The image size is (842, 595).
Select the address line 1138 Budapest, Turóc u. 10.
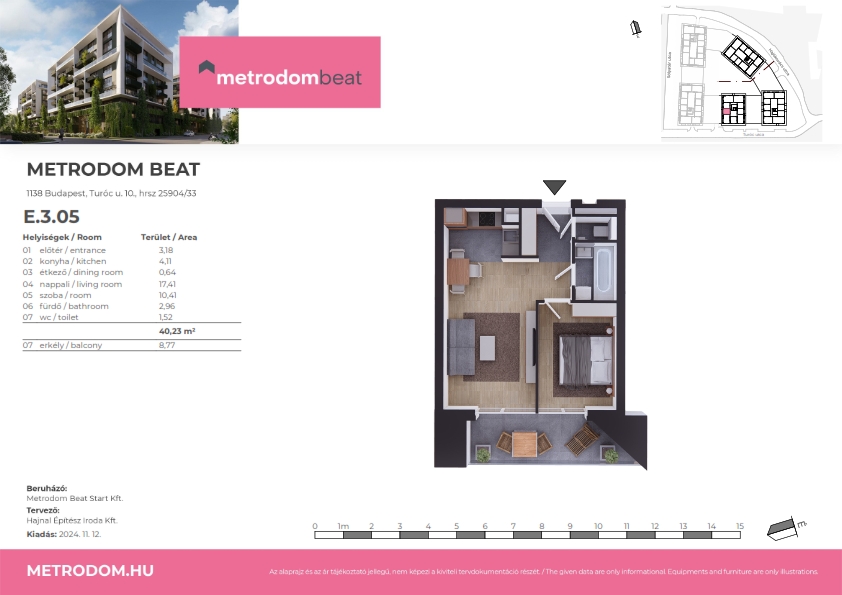pos(111,193)
